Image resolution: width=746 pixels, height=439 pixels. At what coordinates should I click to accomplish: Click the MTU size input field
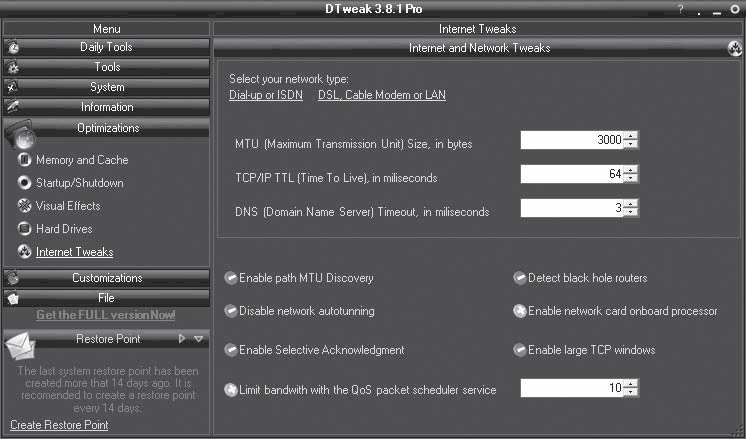pos(572,140)
